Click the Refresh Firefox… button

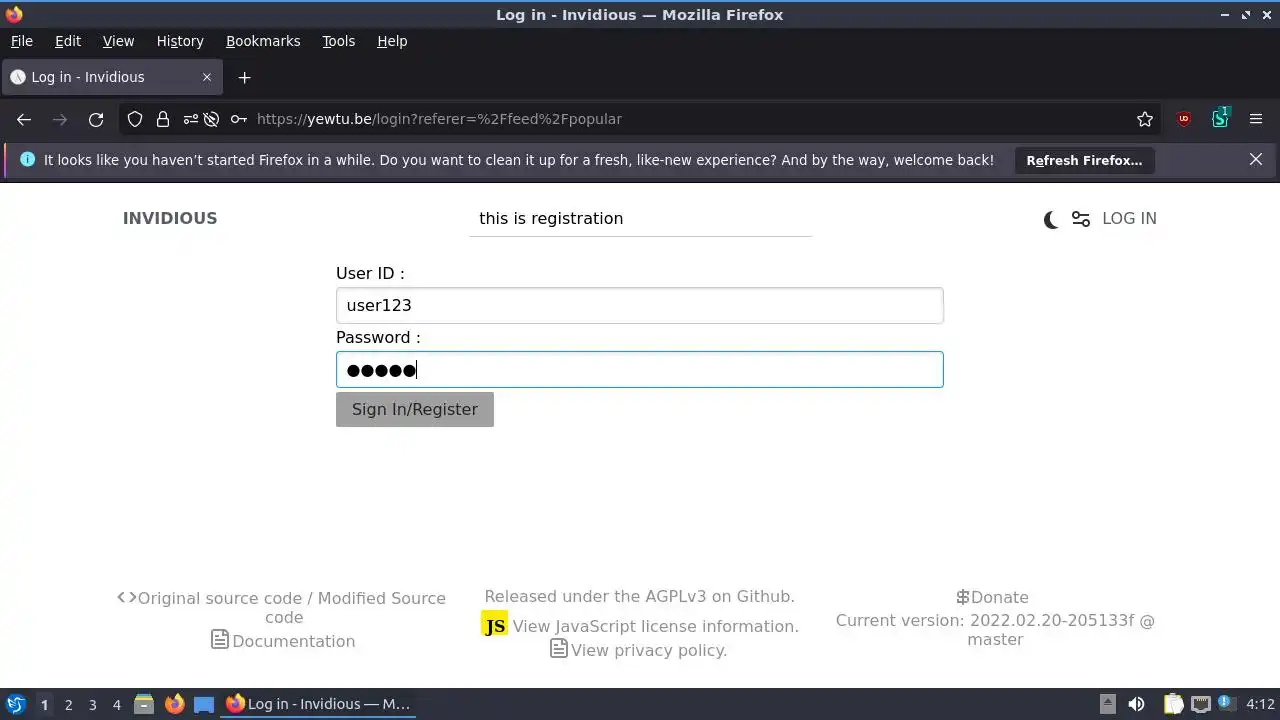click(x=1084, y=160)
